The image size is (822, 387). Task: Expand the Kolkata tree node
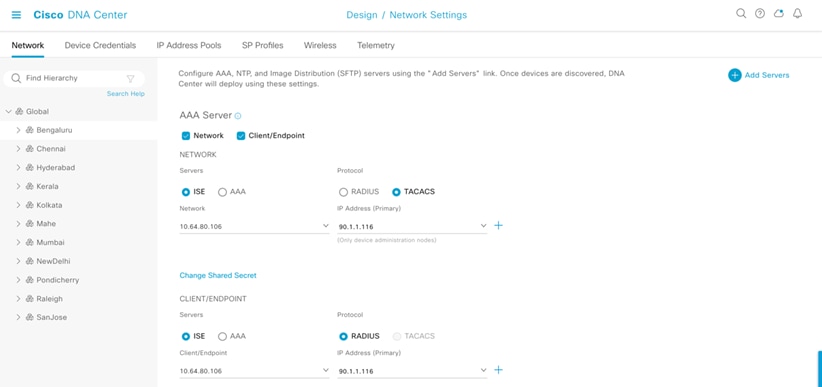(18, 205)
